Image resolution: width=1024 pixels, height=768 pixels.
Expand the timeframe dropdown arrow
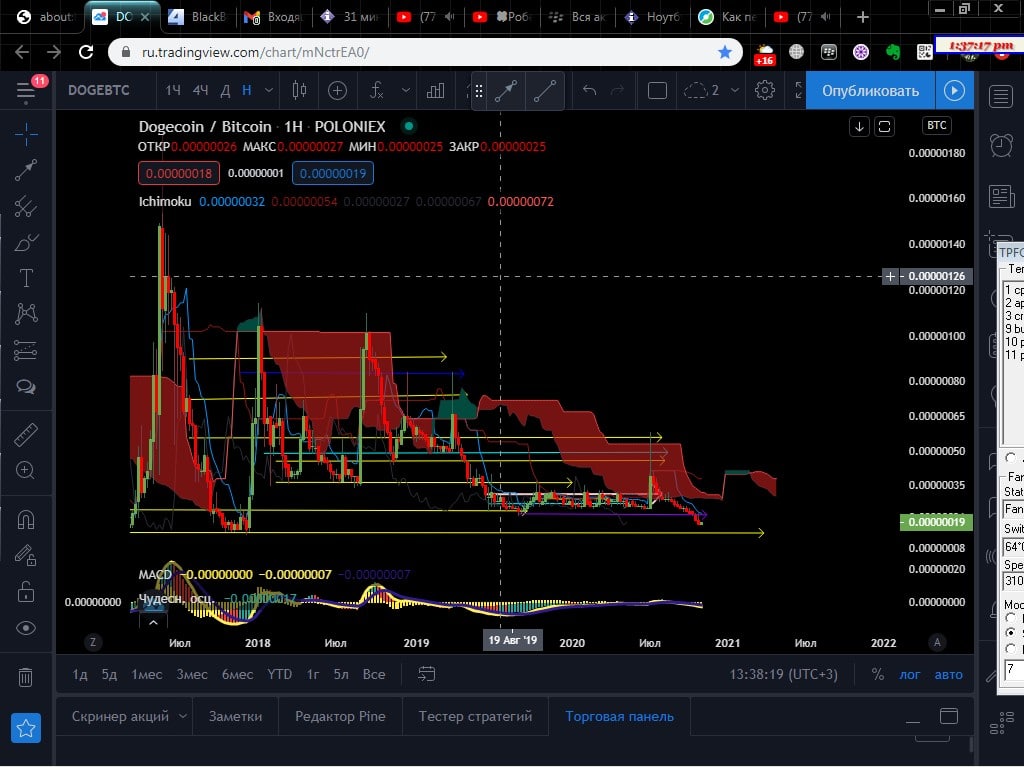(268, 91)
